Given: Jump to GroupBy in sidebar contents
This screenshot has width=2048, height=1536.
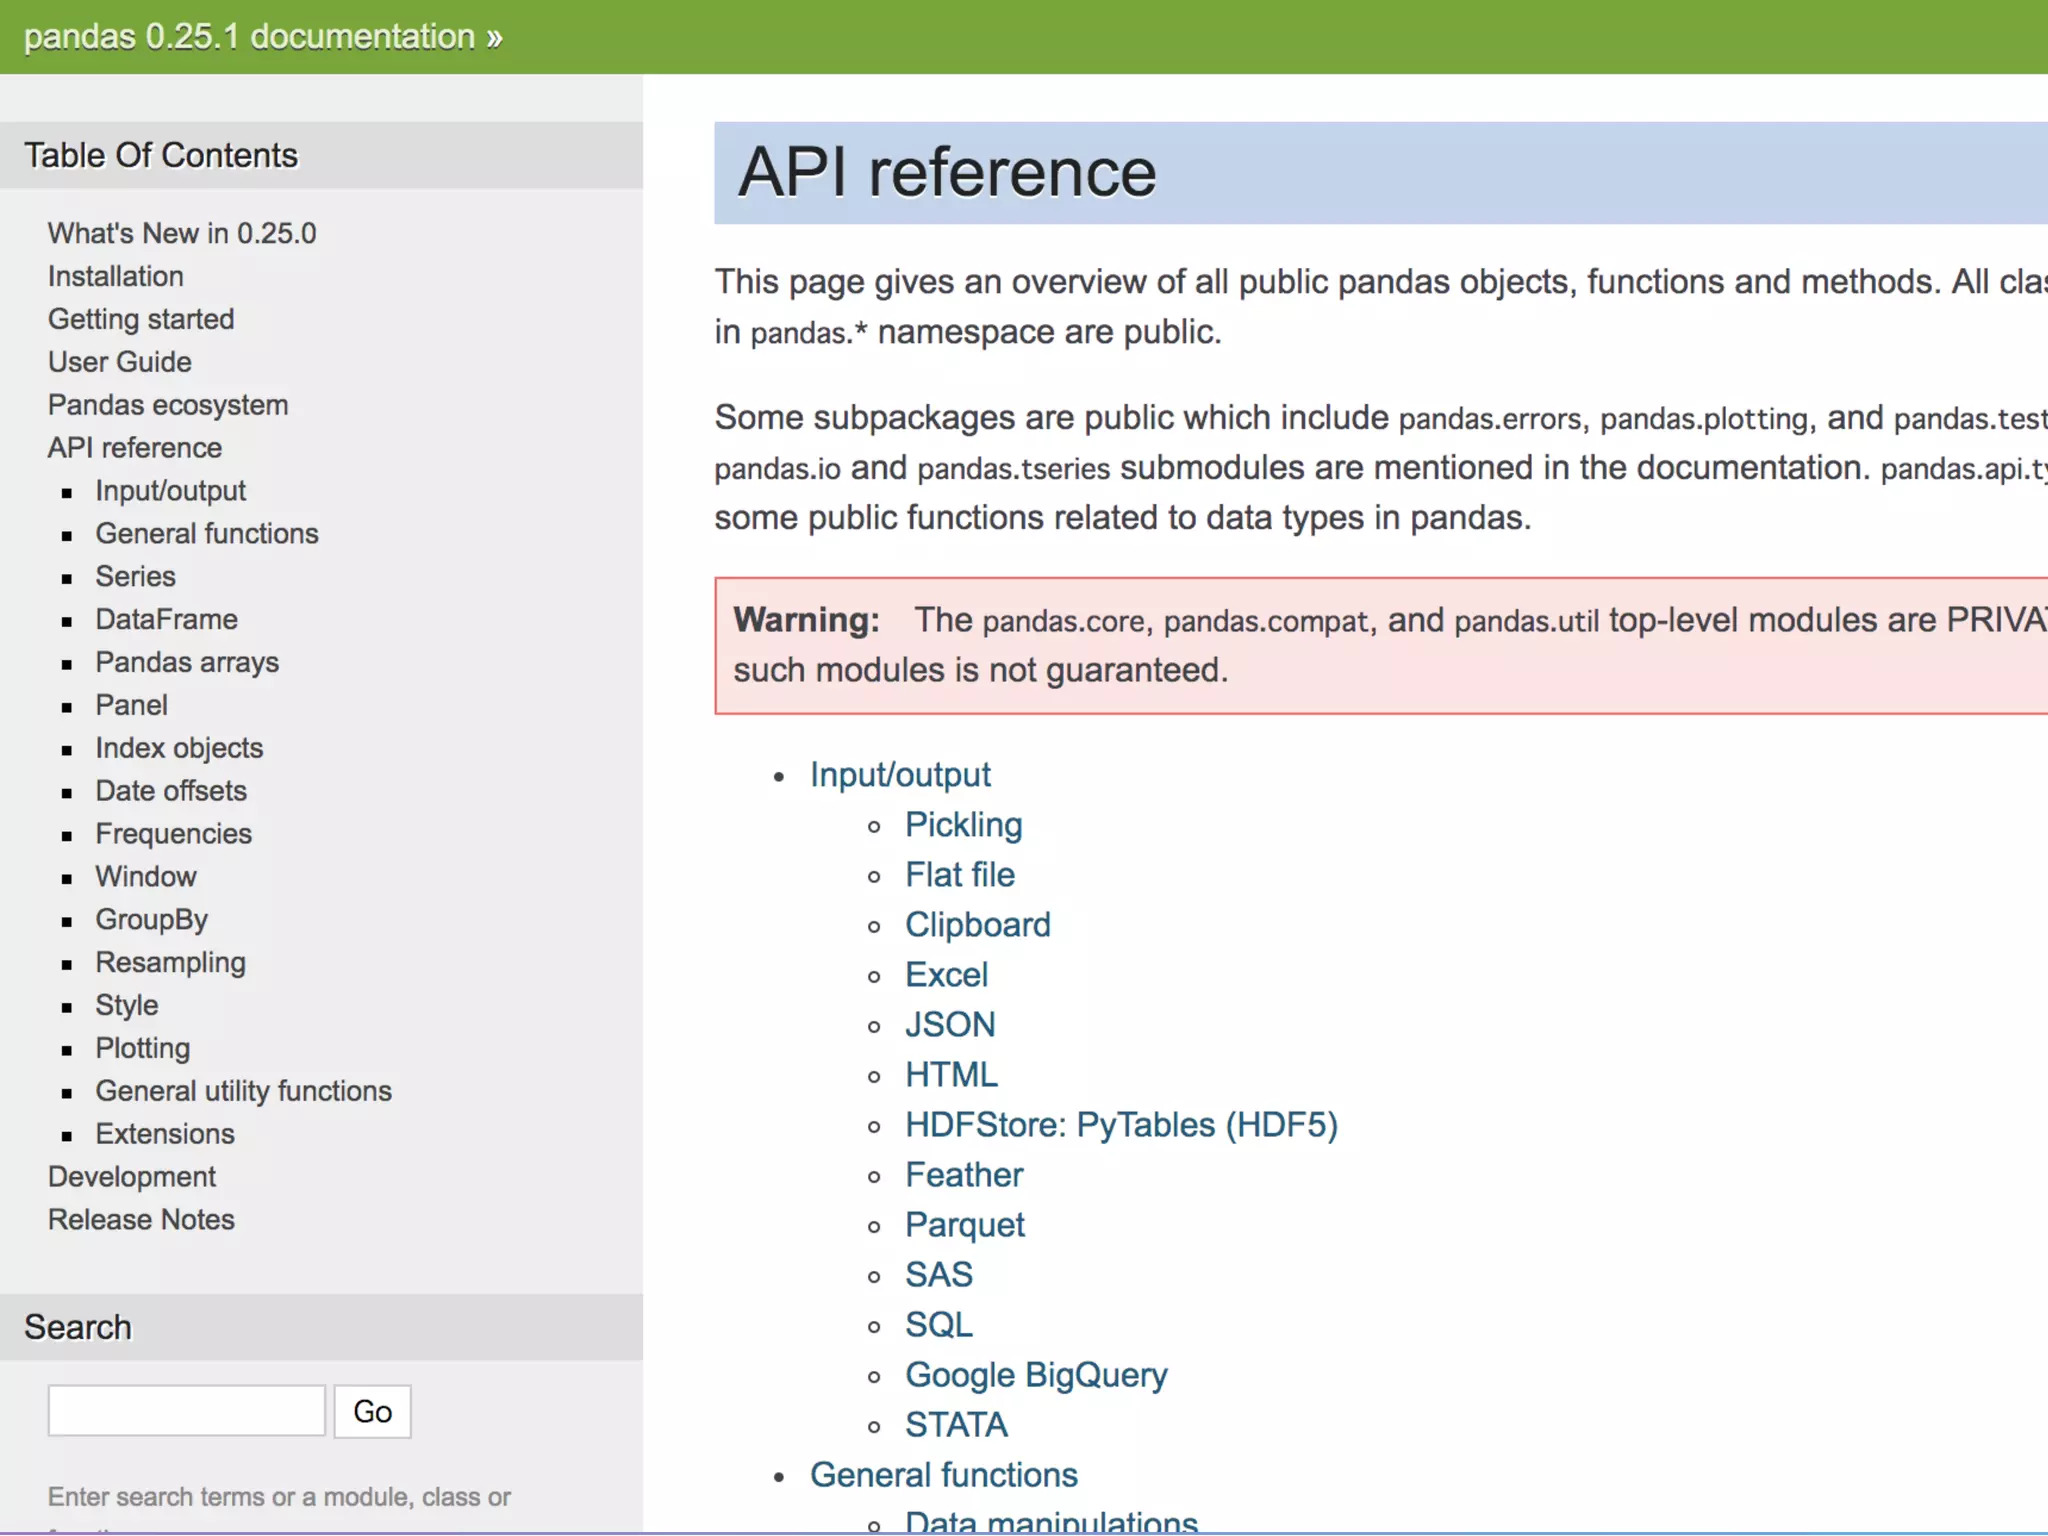Looking at the screenshot, I should click(x=151, y=919).
